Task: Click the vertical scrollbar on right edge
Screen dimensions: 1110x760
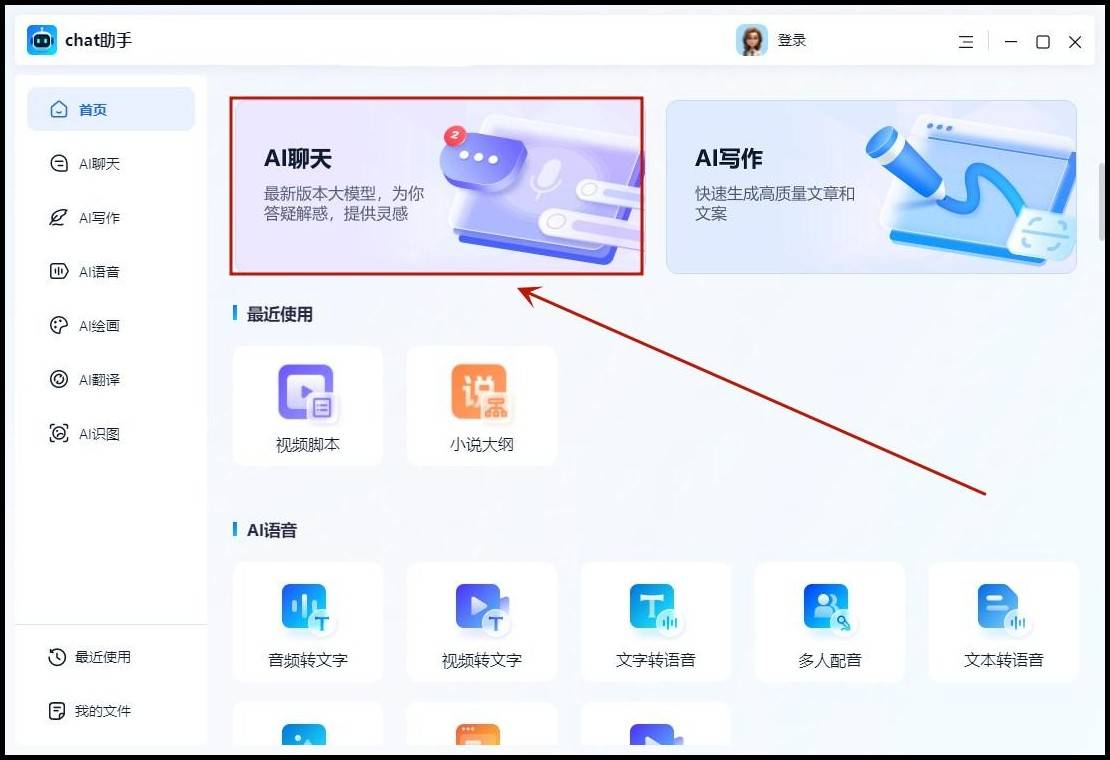Action: click(x=1103, y=200)
